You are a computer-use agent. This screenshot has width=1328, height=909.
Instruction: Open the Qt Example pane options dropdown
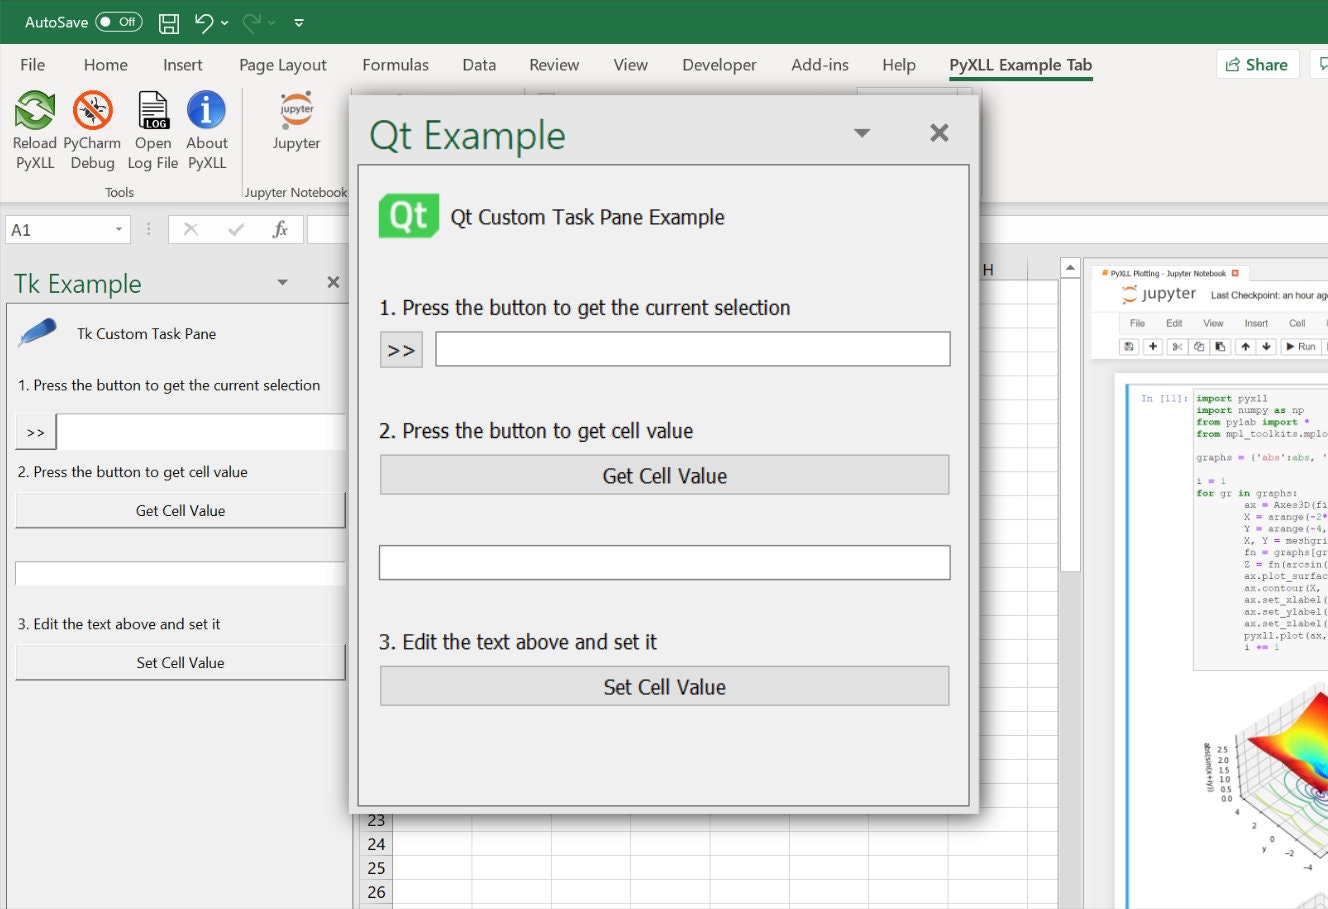point(862,133)
